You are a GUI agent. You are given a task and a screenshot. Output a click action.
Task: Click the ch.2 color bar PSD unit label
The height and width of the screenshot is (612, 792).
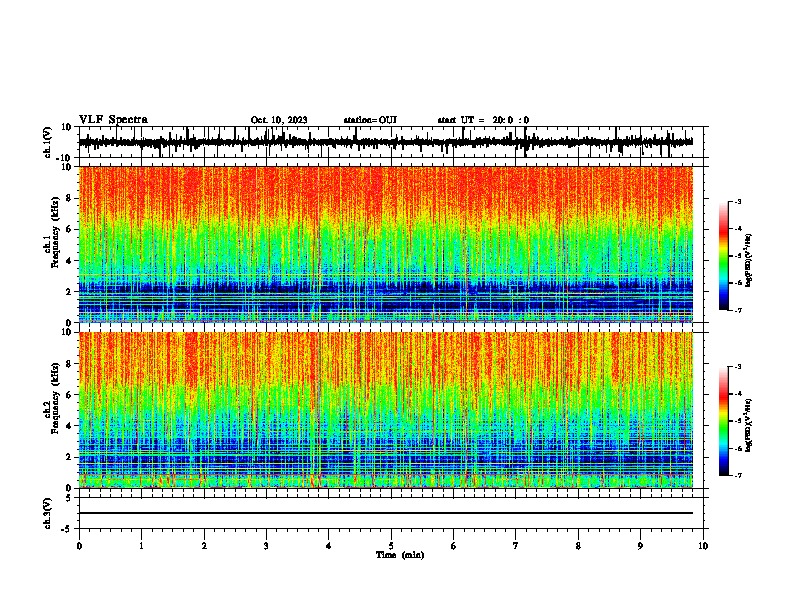click(748, 425)
